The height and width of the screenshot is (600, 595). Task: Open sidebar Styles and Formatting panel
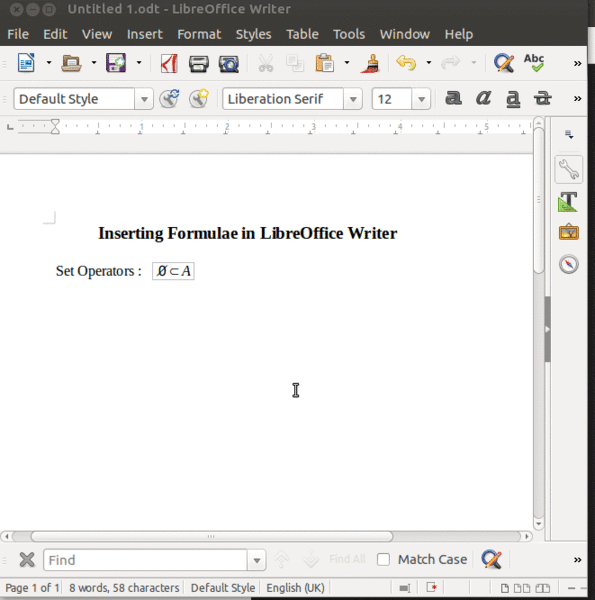[x=569, y=201]
